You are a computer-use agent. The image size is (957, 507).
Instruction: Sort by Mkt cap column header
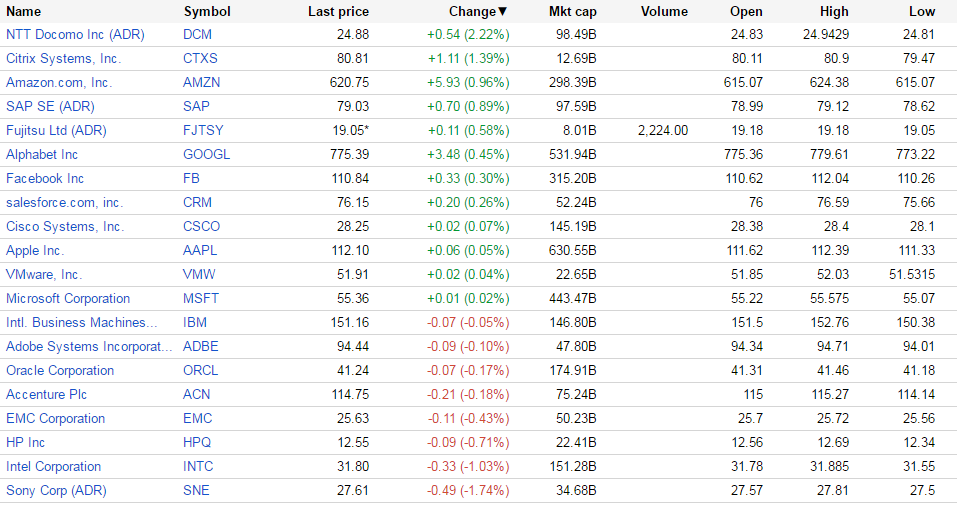click(x=572, y=12)
